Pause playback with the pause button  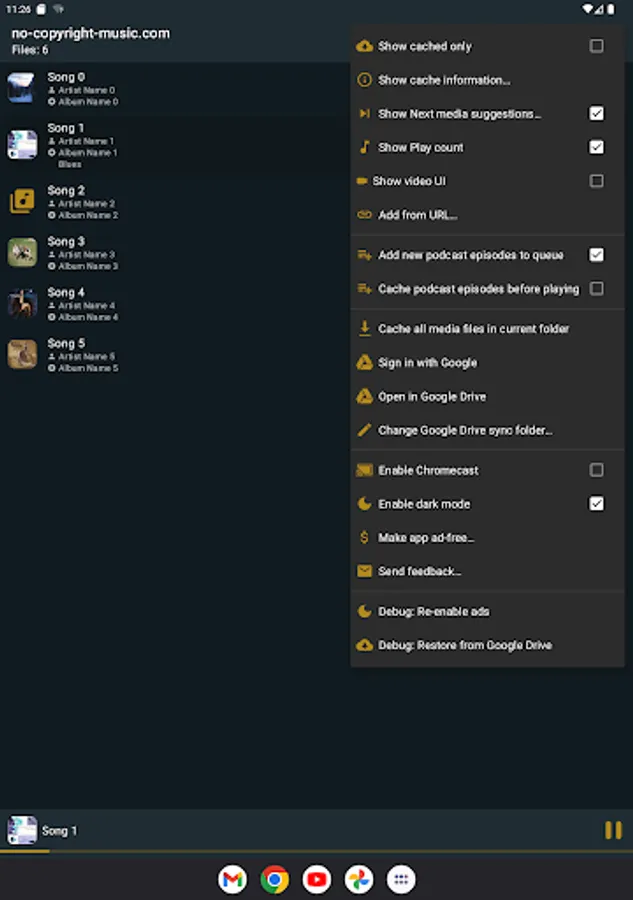pos(613,830)
